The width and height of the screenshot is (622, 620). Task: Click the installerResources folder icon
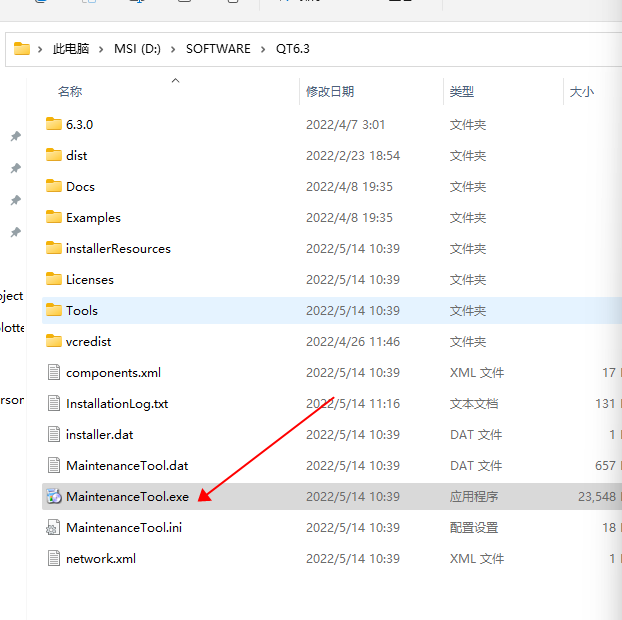(x=54, y=248)
